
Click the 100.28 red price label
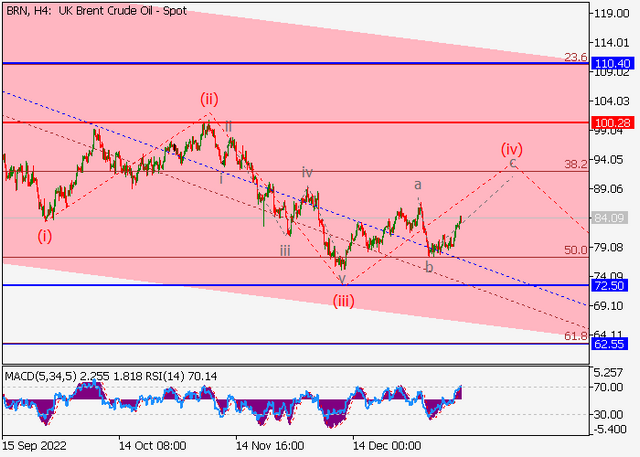[613, 123]
